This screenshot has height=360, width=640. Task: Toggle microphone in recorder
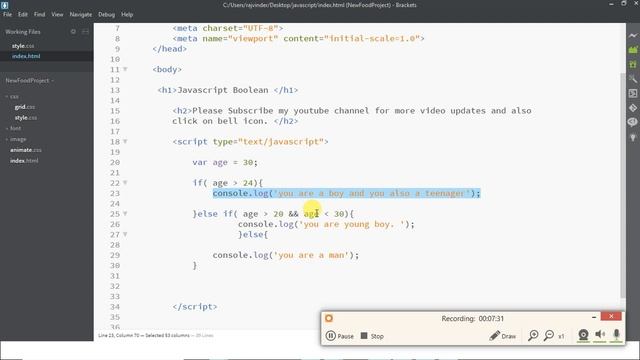point(616,335)
